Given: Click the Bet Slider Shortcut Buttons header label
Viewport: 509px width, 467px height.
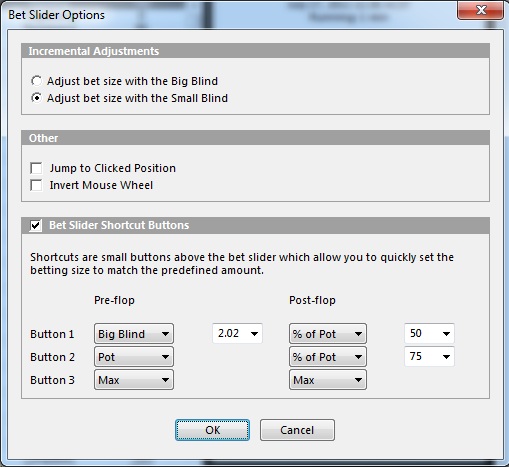Looking at the screenshot, I should [x=119, y=225].
